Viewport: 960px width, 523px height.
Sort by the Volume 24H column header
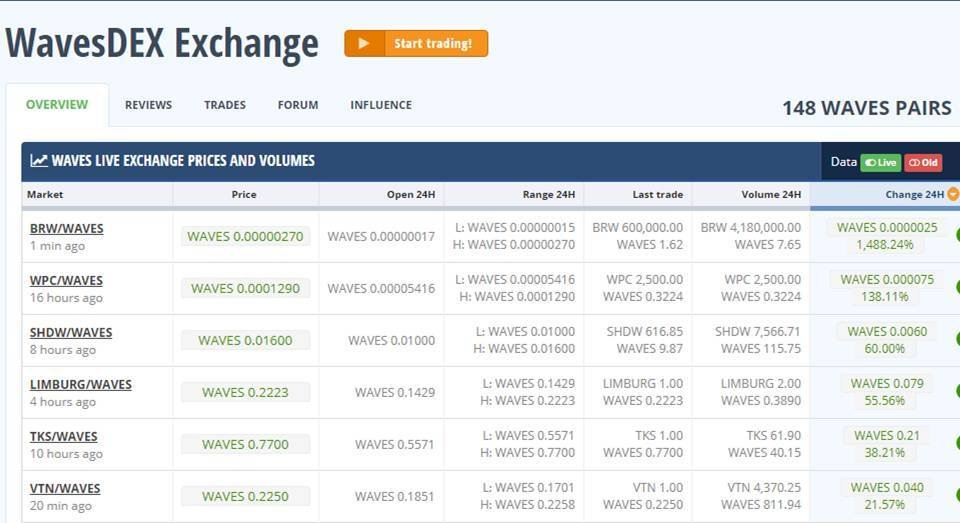[x=771, y=194]
